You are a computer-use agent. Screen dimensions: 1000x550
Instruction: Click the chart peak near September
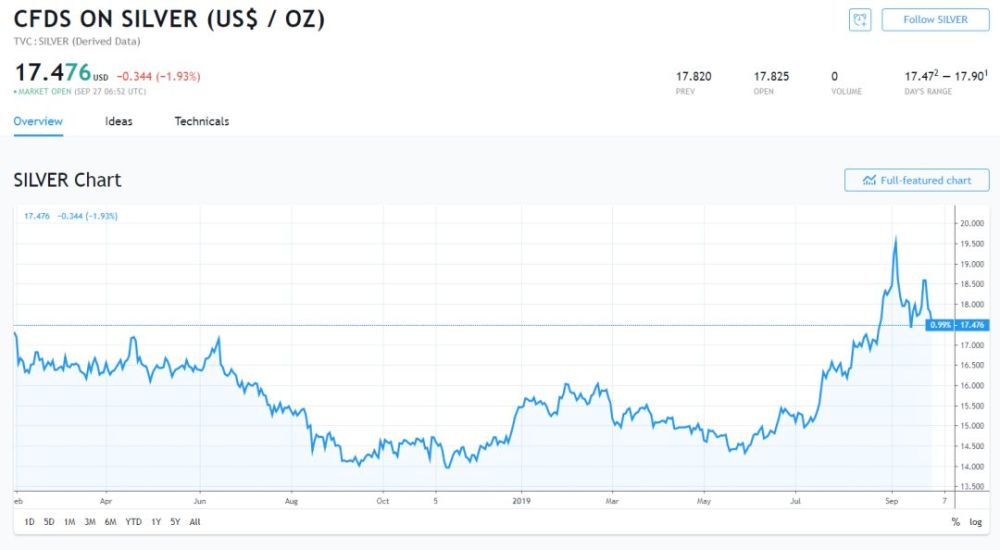[895, 238]
